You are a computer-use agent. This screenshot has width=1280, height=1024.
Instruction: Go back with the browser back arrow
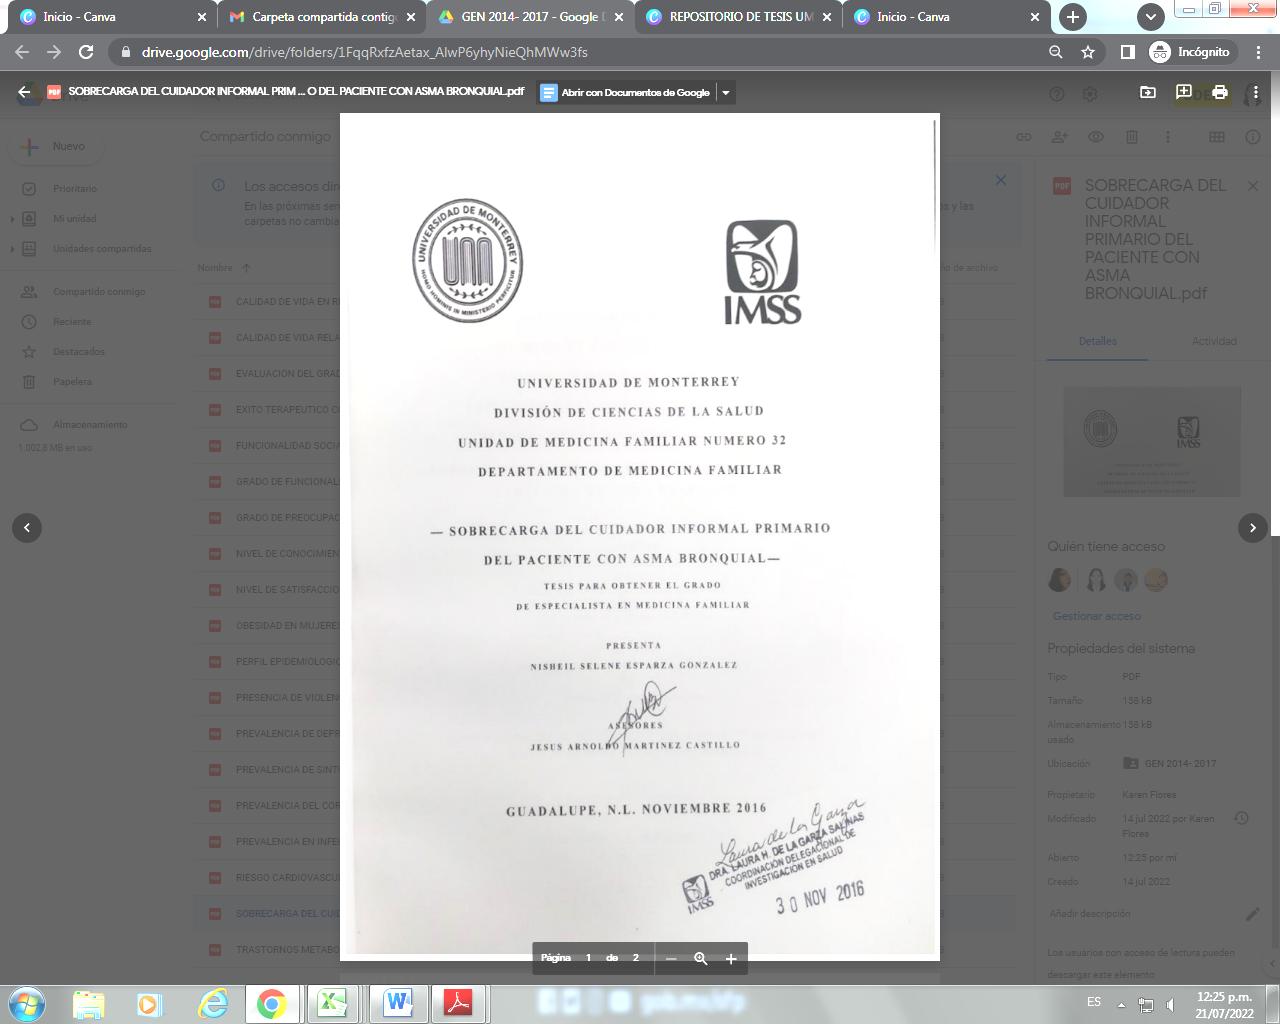click(x=22, y=52)
